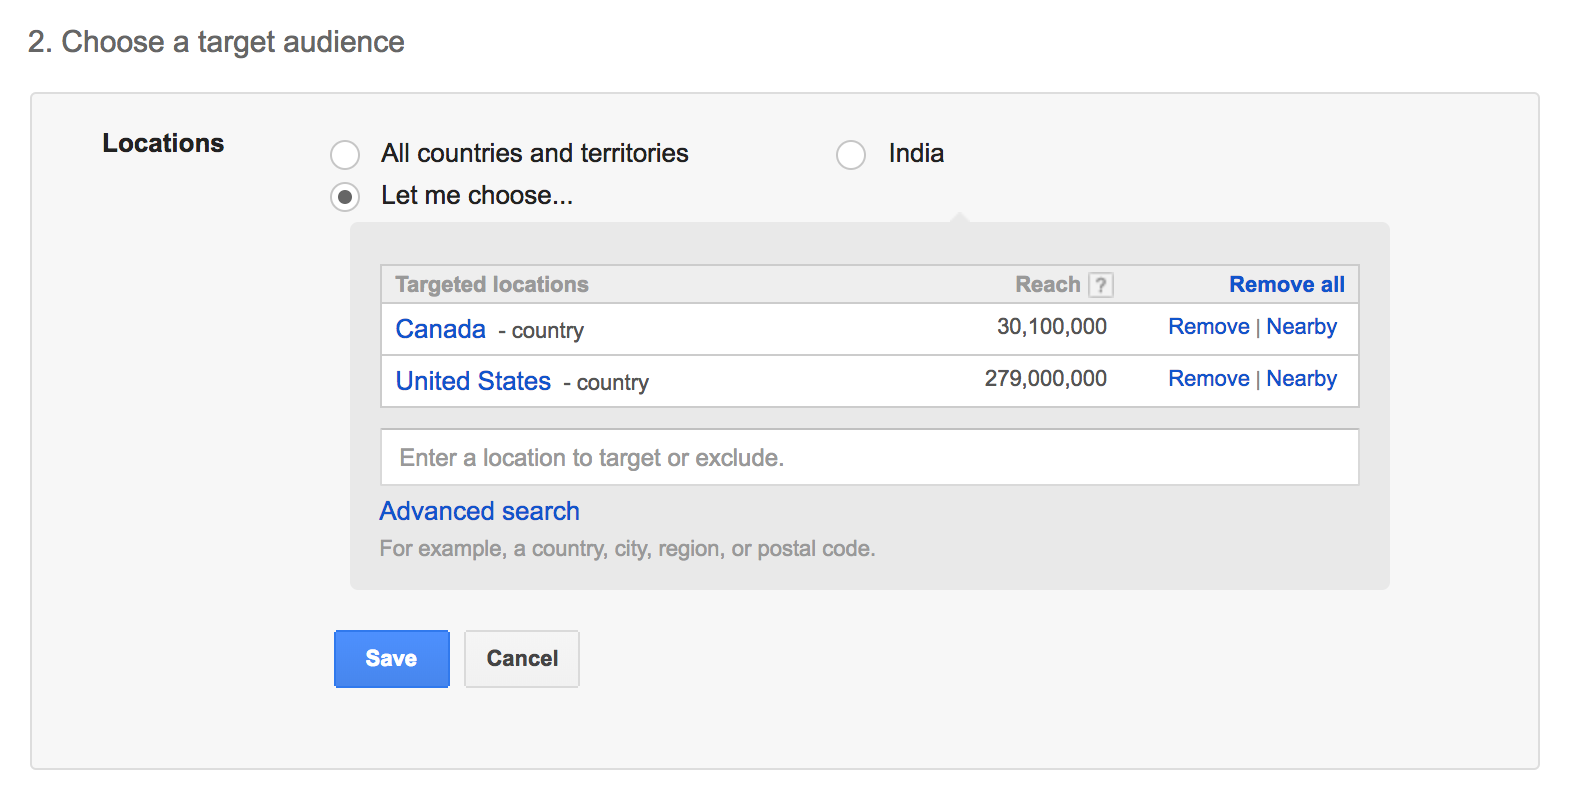Click the Reach help question mark icon

click(x=1100, y=285)
